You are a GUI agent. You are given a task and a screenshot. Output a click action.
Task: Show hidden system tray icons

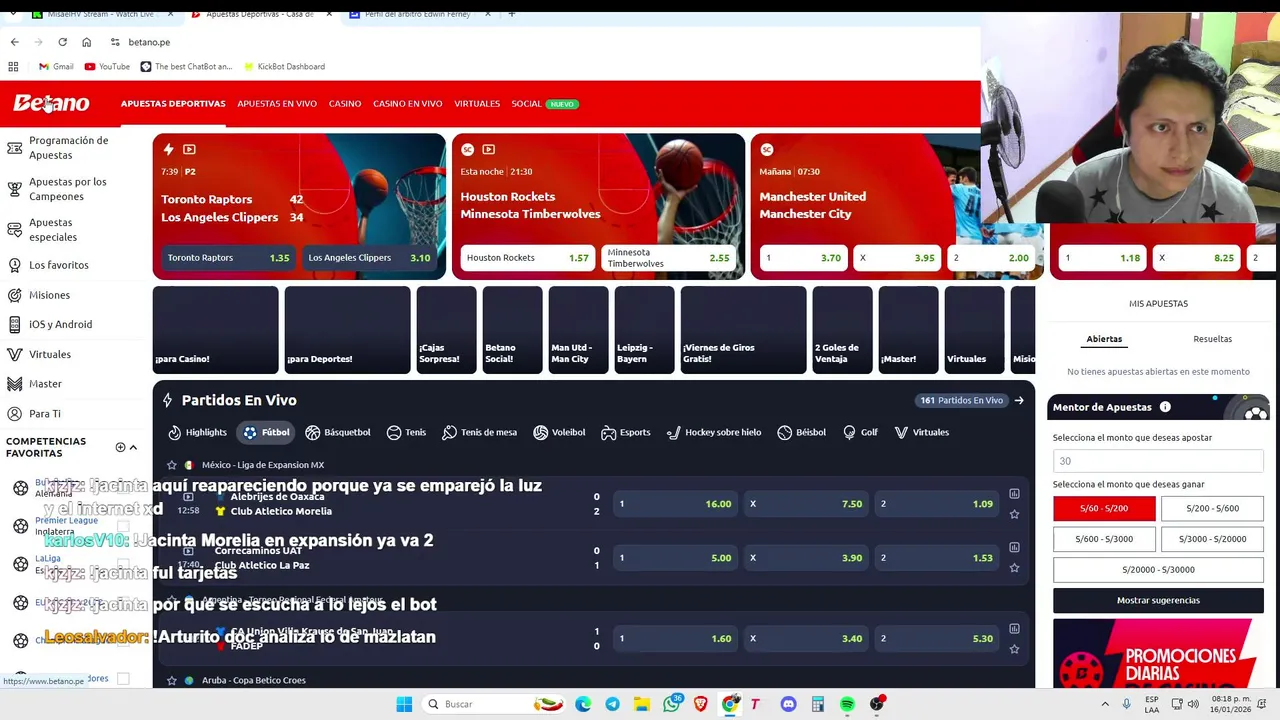[1105, 704]
